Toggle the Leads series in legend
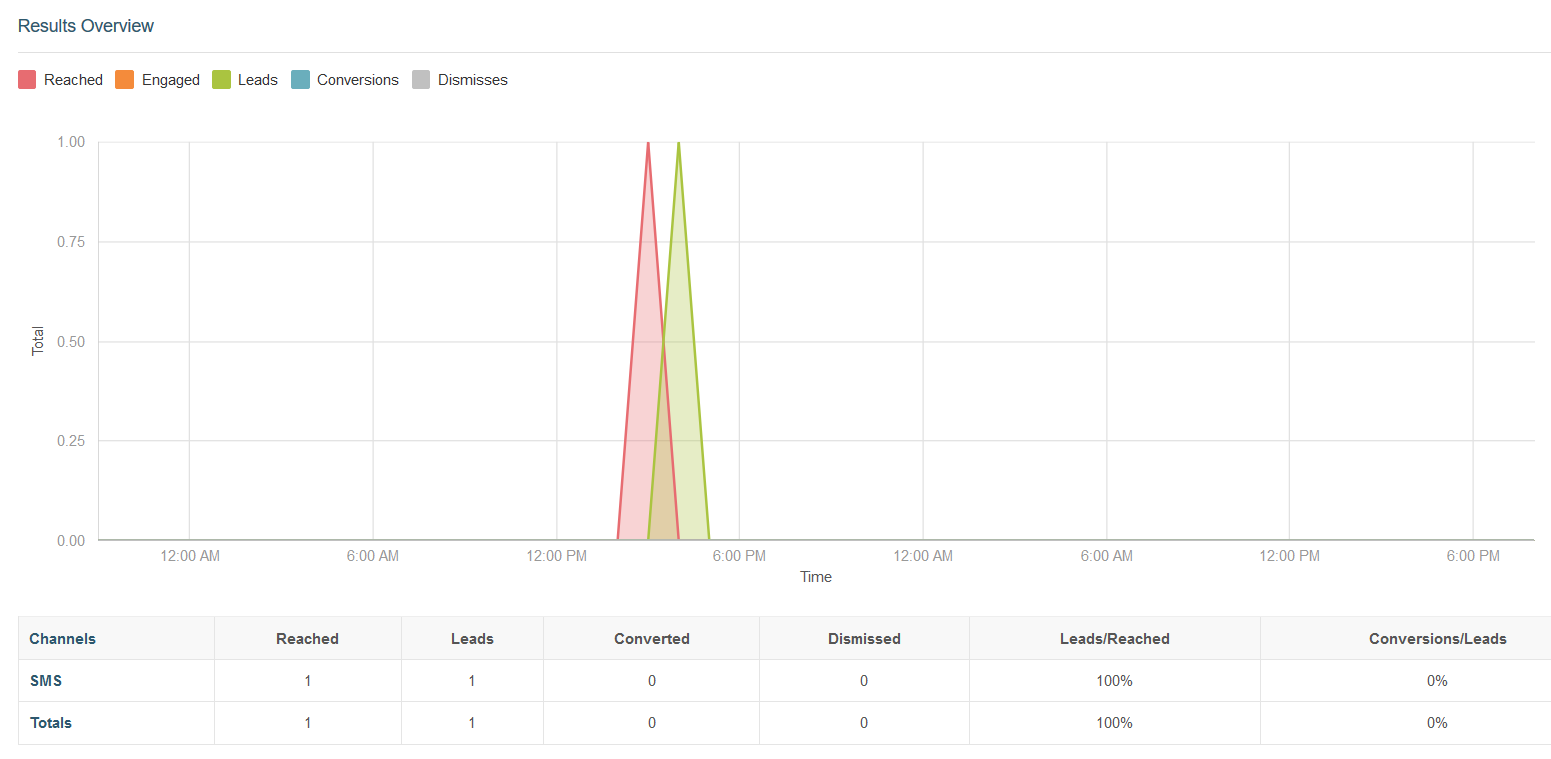This screenshot has width=1551, height=759. pyautogui.click(x=245, y=80)
